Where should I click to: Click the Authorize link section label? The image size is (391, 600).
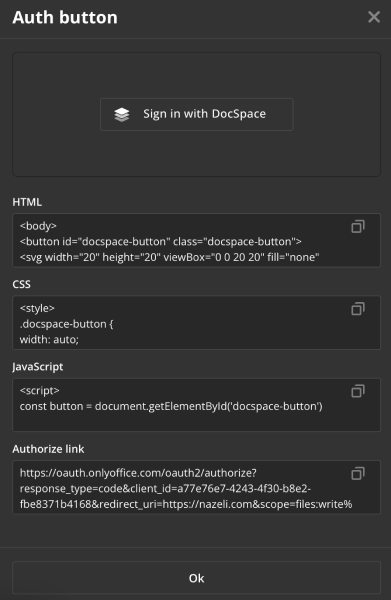click(x=48, y=449)
